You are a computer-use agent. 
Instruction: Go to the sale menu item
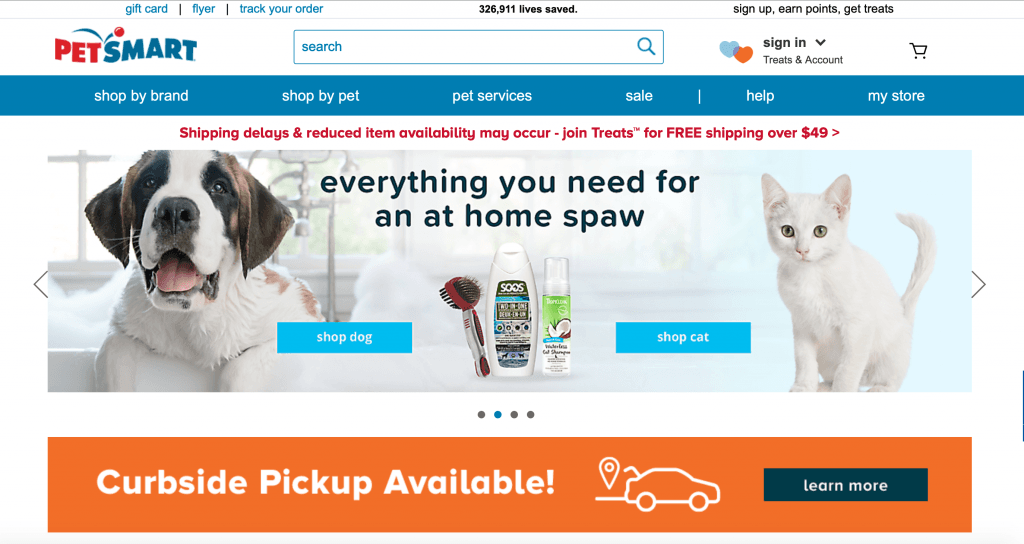(x=639, y=96)
